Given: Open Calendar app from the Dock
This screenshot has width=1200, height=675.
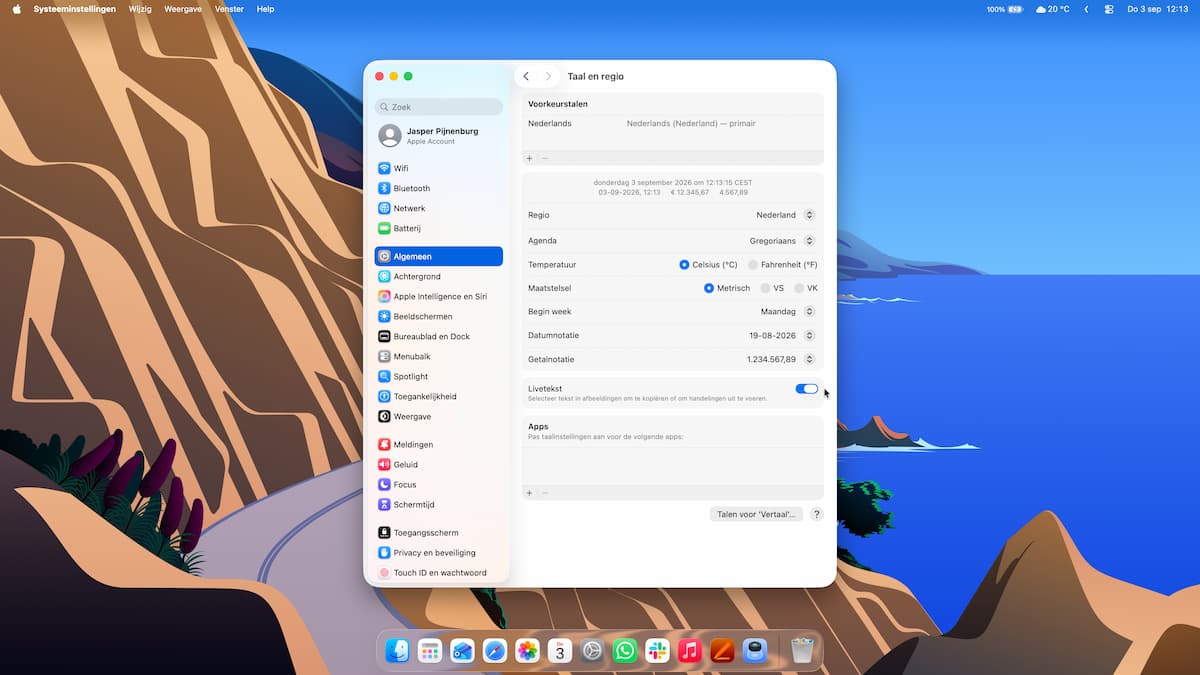Looking at the screenshot, I should 560,651.
